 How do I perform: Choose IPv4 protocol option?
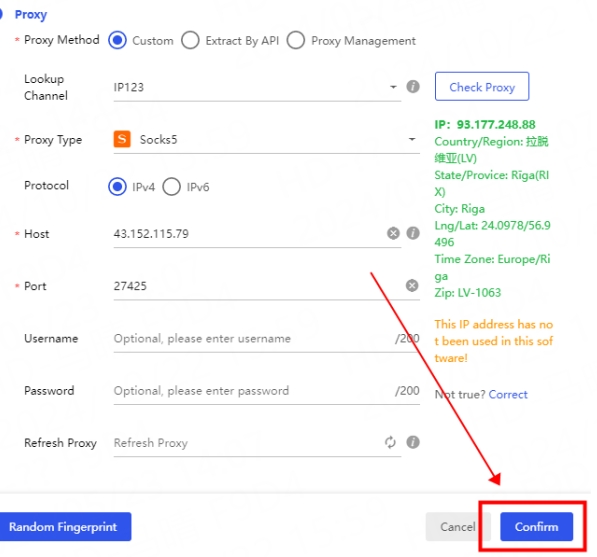[117, 187]
